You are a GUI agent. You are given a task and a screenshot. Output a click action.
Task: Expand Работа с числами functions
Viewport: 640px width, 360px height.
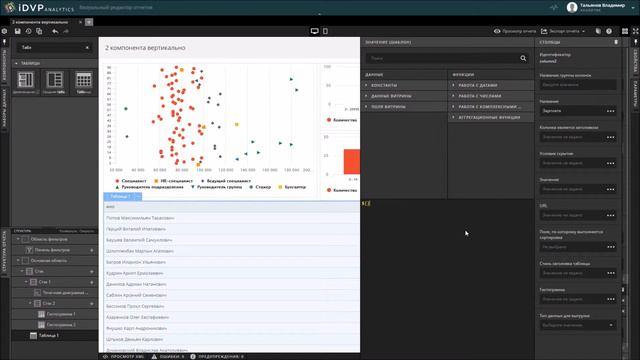[x=491, y=96]
